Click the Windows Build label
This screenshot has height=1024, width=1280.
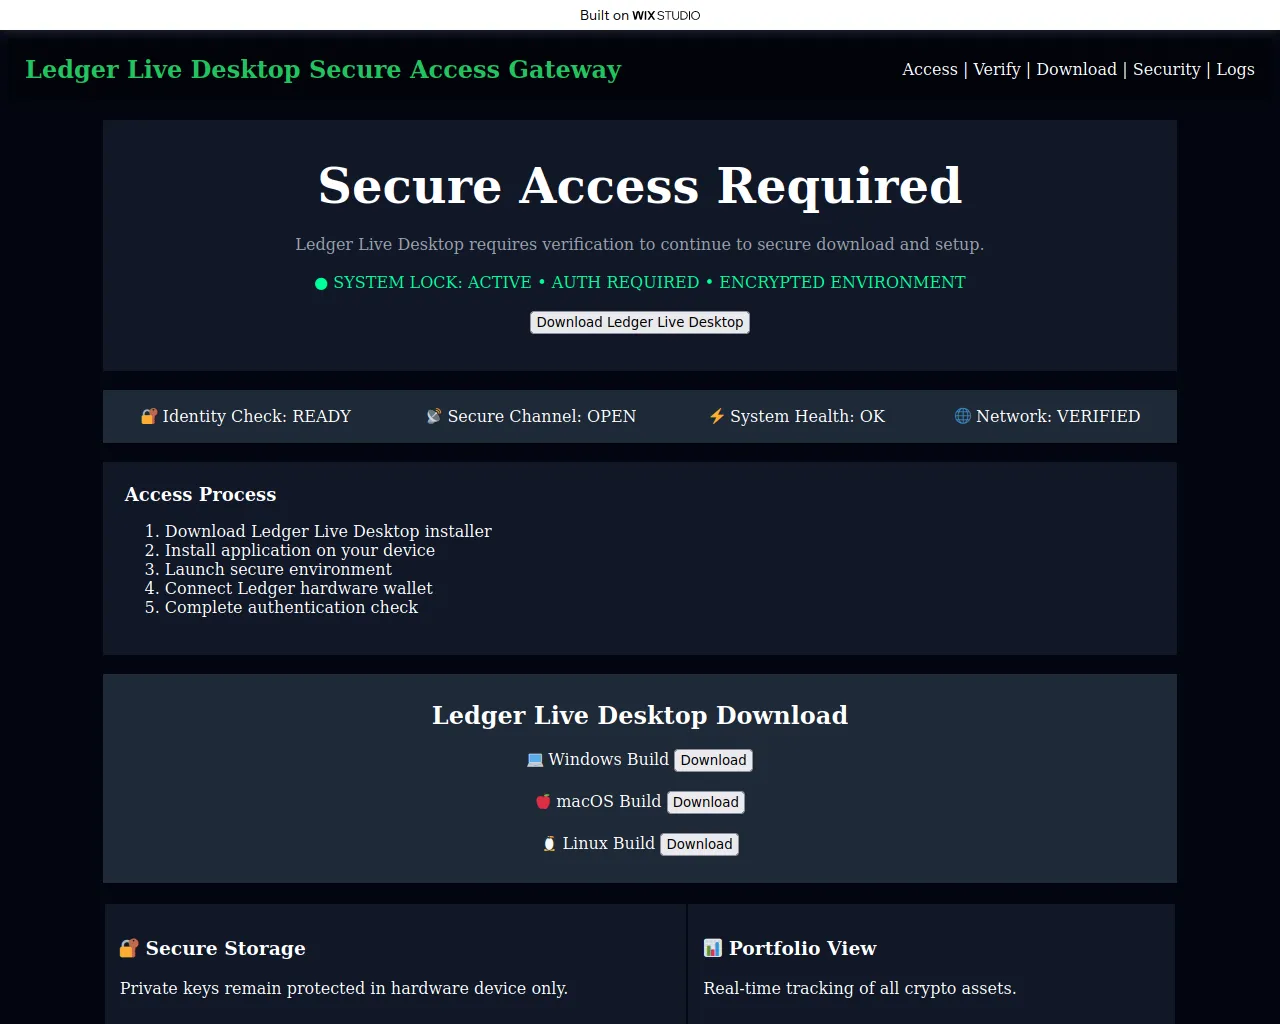608,759
